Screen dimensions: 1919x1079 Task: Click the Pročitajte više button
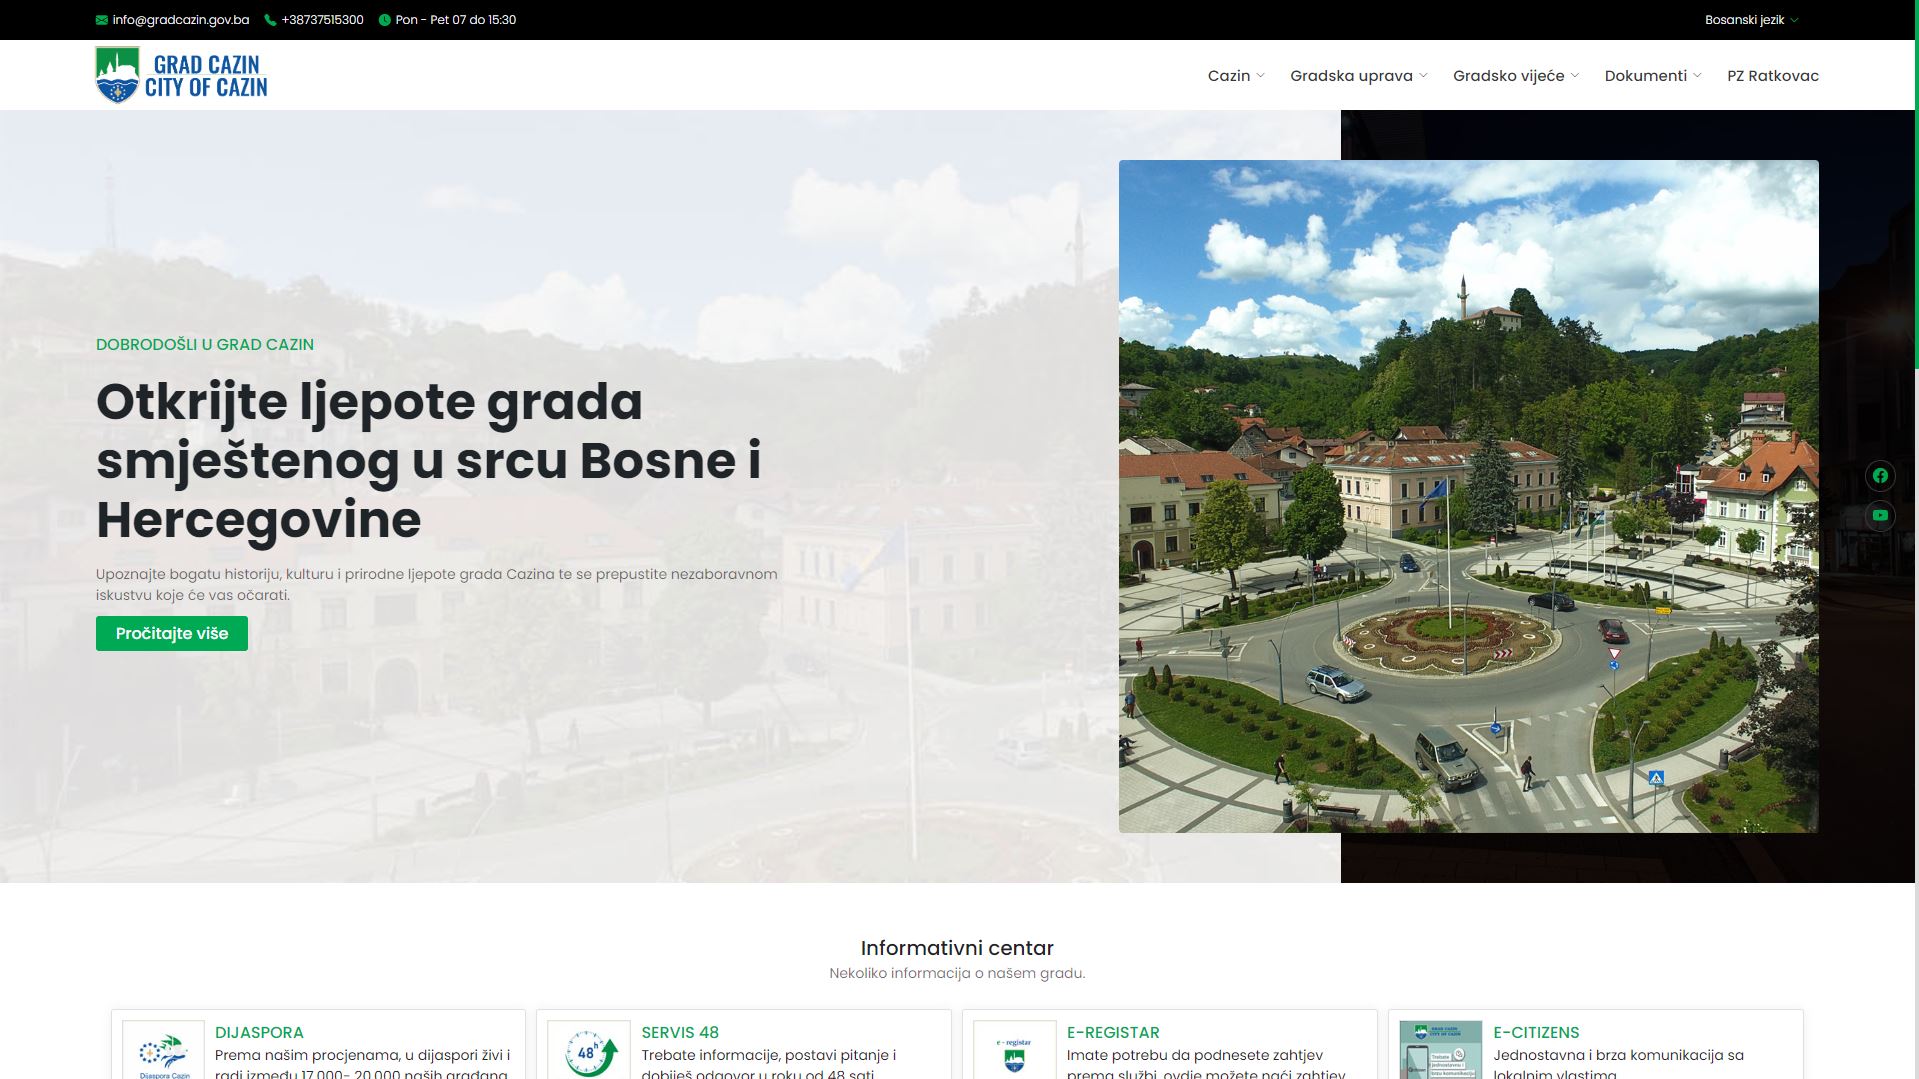point(172,634)
